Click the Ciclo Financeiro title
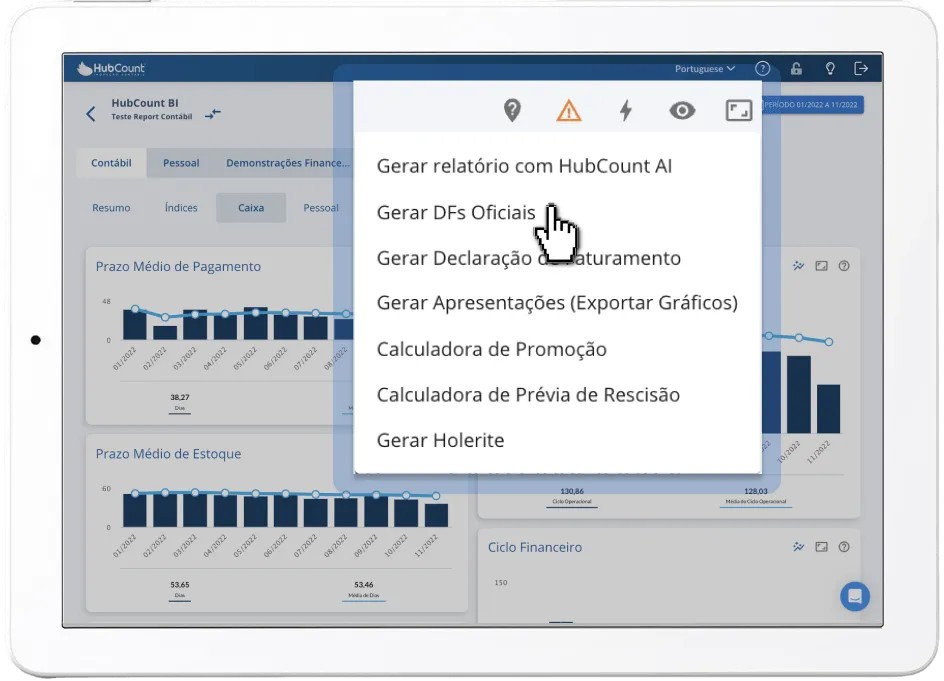 coord(535,547)
